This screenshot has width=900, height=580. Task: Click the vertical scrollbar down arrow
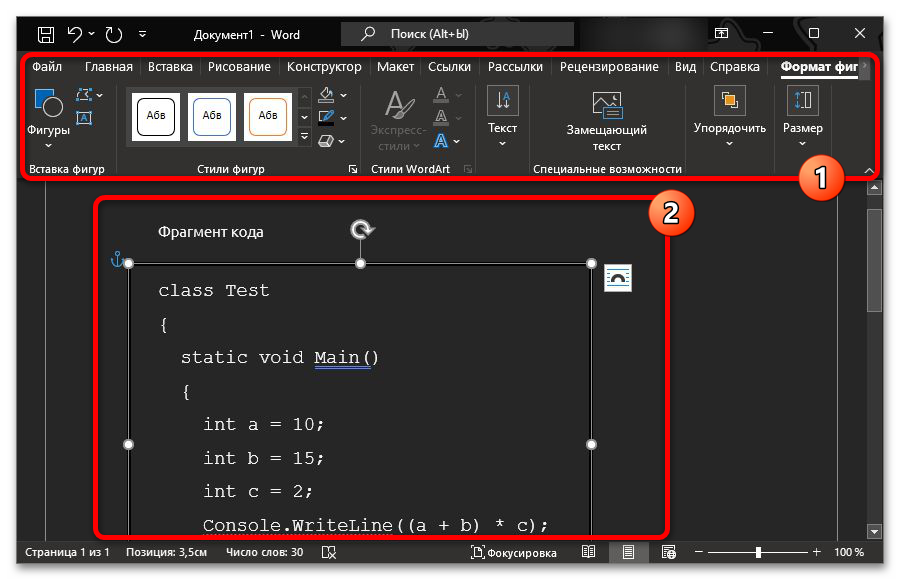click(874, 531)
